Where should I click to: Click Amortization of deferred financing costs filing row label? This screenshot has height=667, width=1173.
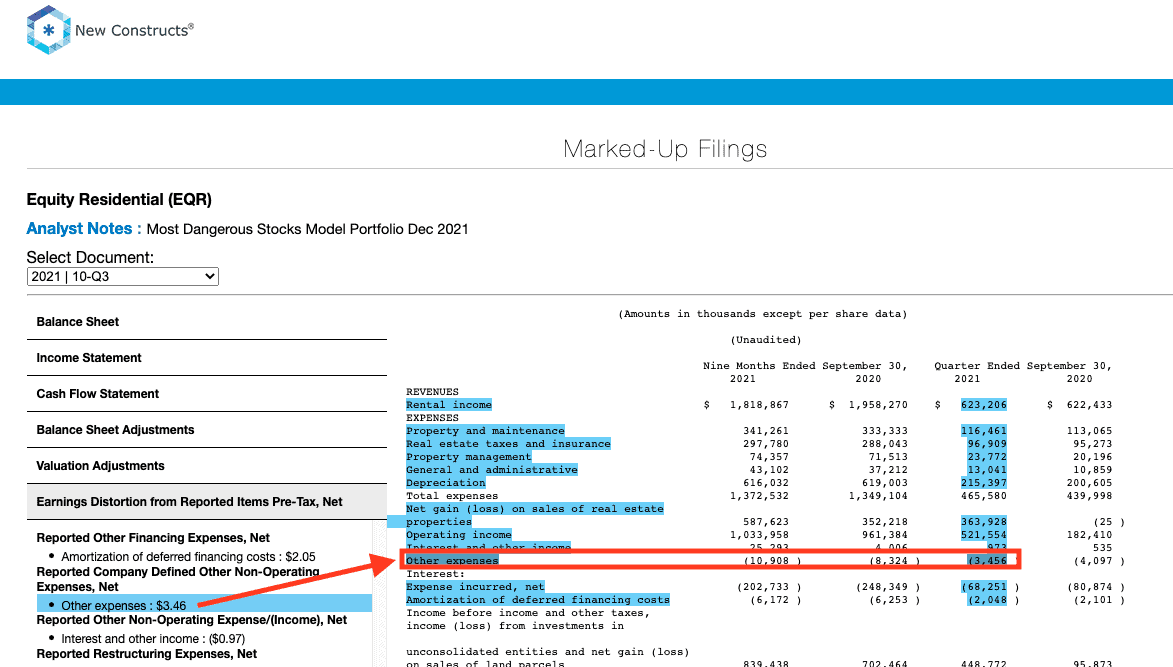(x=538, y=600)
